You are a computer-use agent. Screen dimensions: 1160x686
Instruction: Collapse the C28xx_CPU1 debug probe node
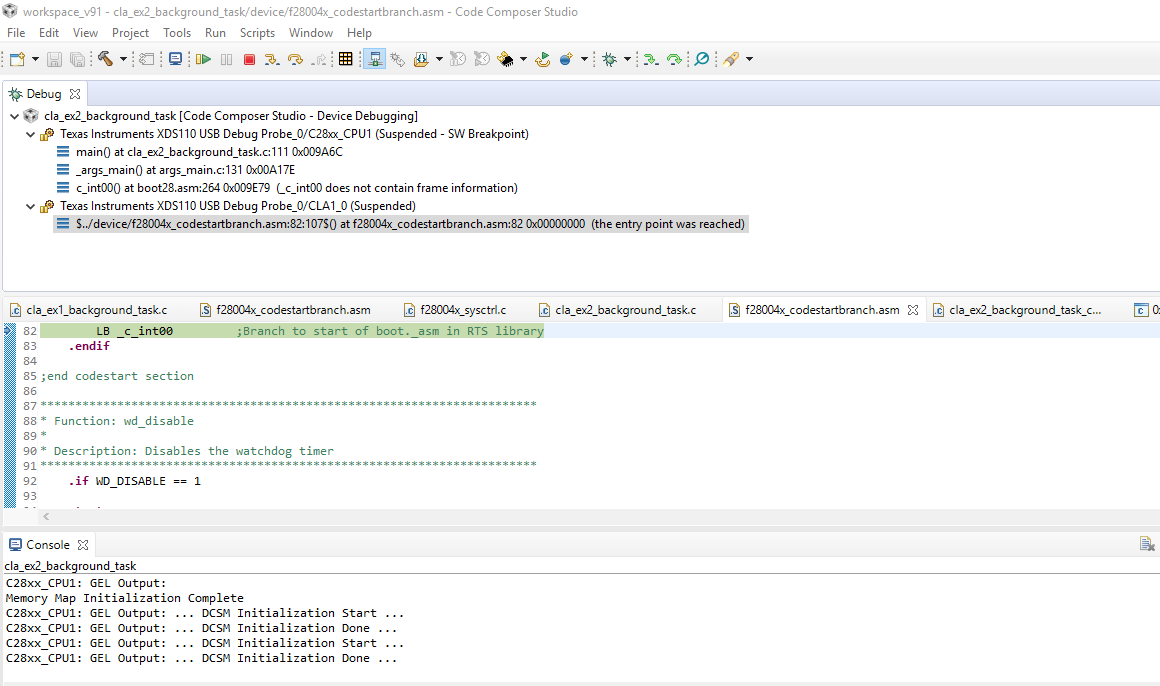[x=30, y=134]
